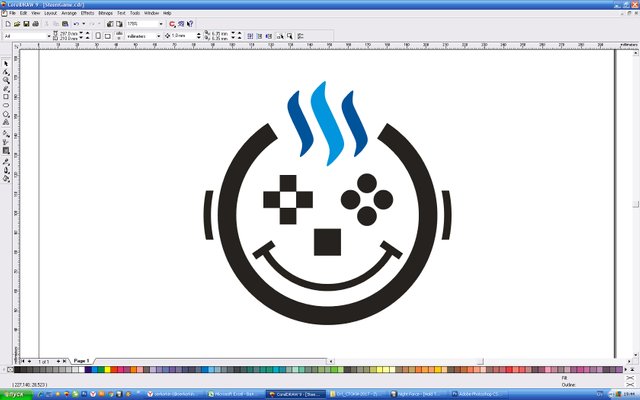The width and height of the screenshot is (640, 400).
Task: Open the Tools menu
Action: pyautogui.click(x=135, y=13)
